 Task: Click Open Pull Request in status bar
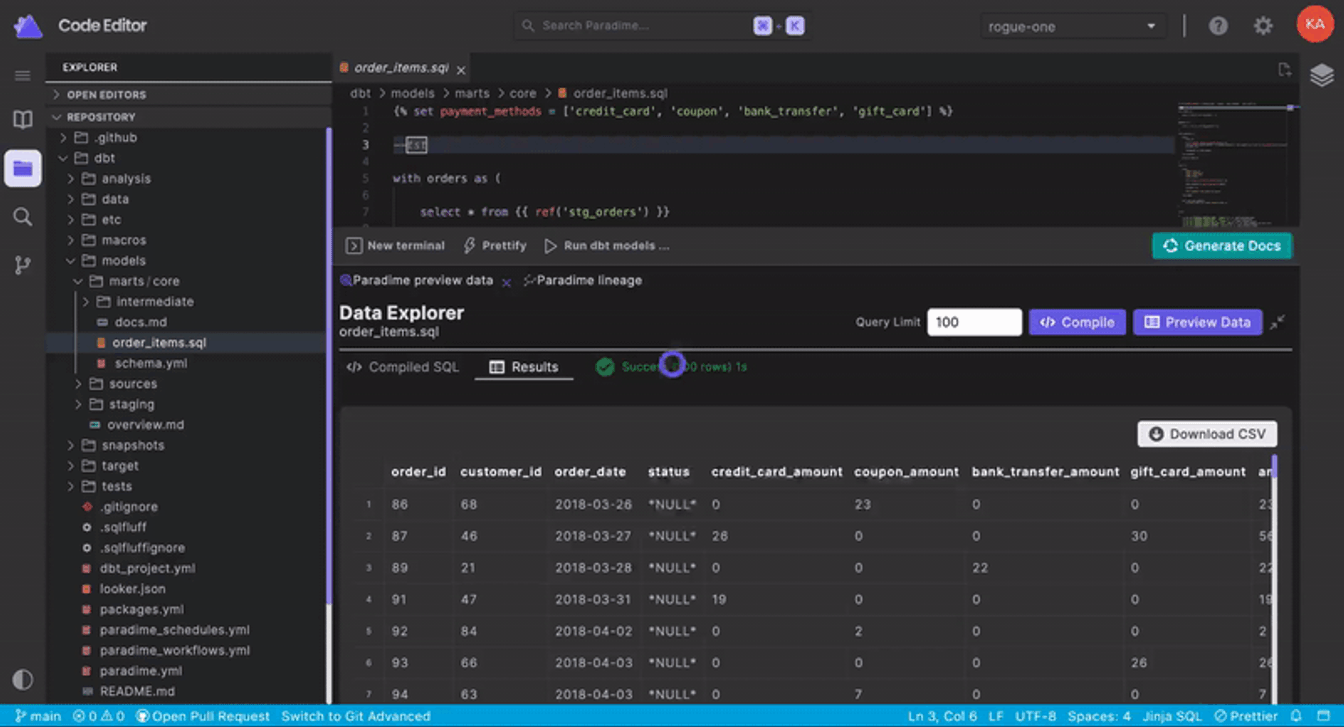pyautogui.click(x=203, y=716)
